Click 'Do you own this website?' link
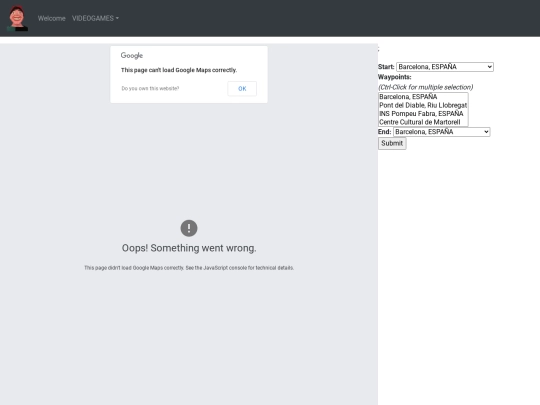The height and width of the screenshot is (405, 540). click(150, 89)
